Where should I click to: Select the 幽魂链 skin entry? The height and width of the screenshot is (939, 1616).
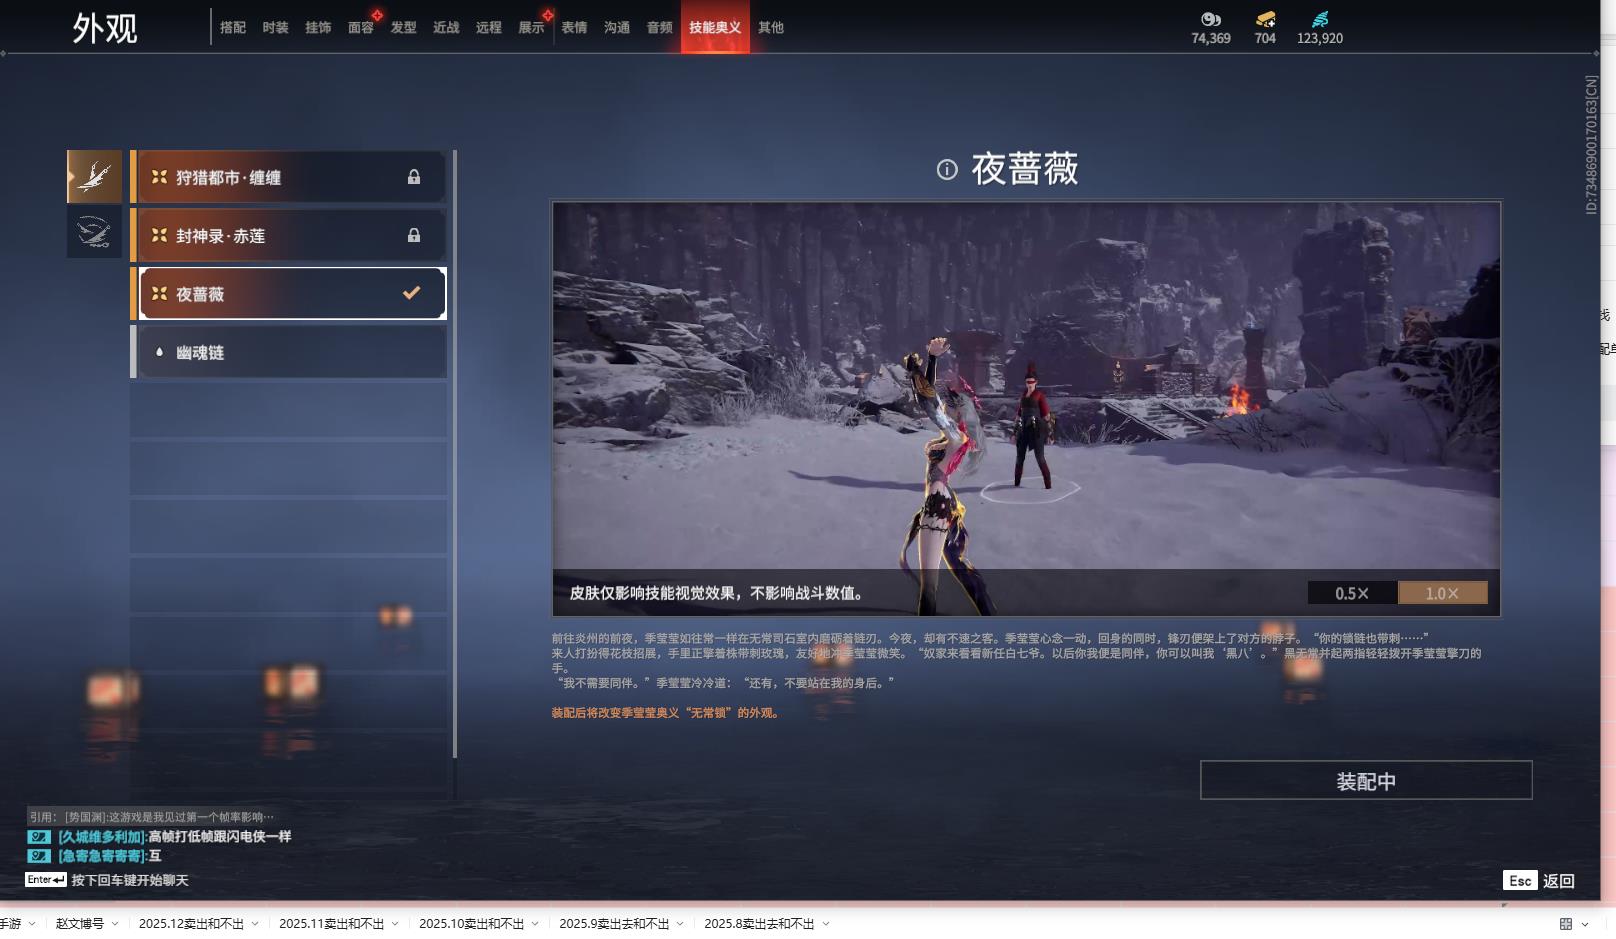pyautogui.click(x=289, y=352)
